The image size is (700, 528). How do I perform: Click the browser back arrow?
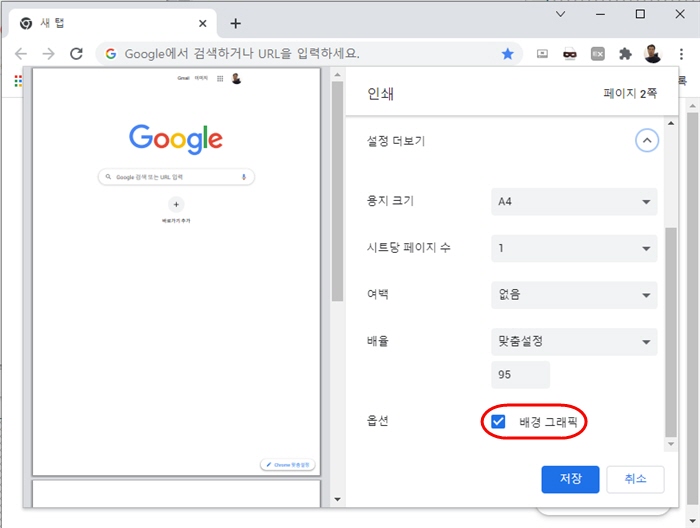pos(21,54)
